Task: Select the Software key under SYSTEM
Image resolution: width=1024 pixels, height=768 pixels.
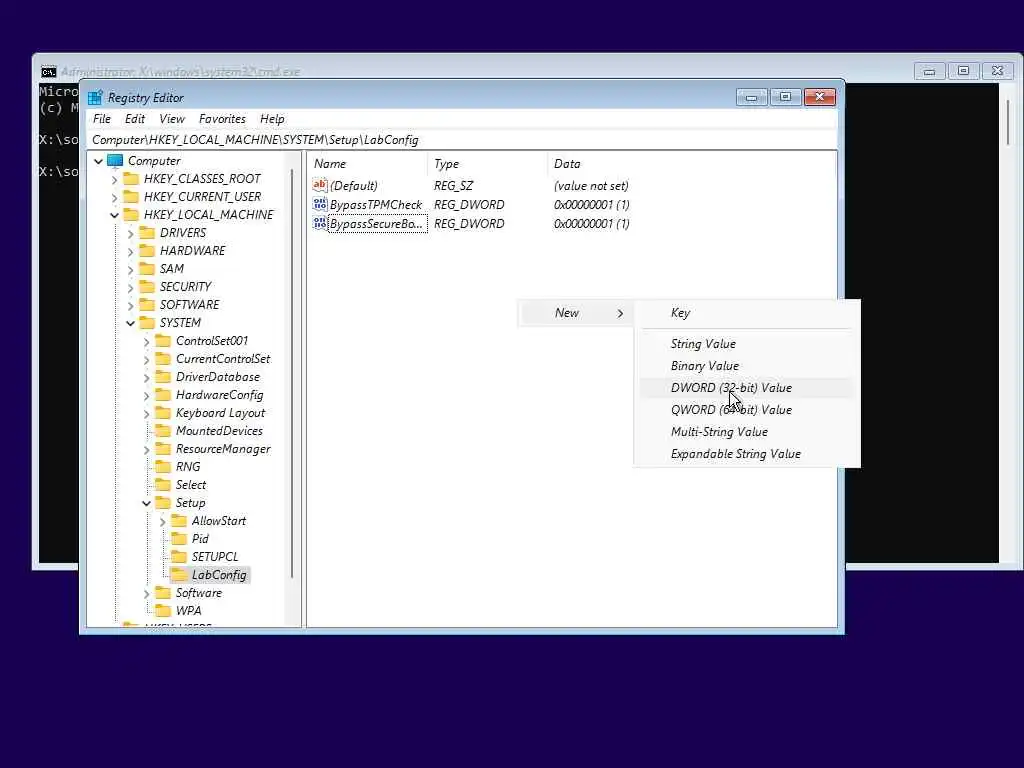Action: (199, 593)
